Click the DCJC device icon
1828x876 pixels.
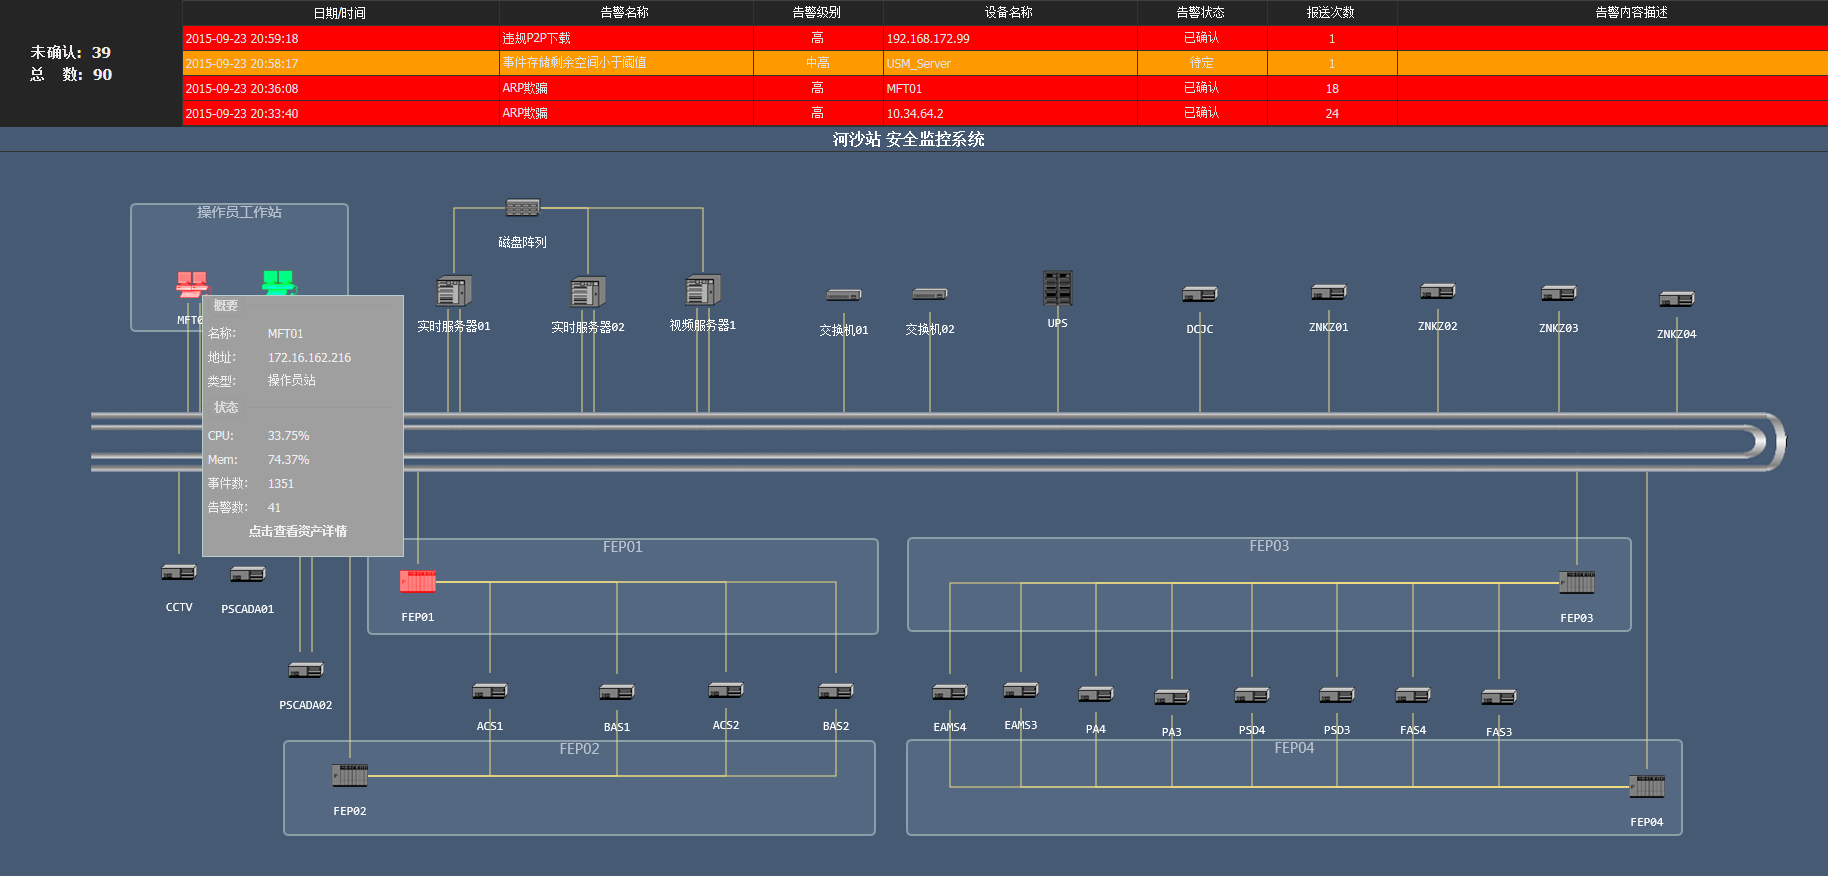click(1199, 294)
